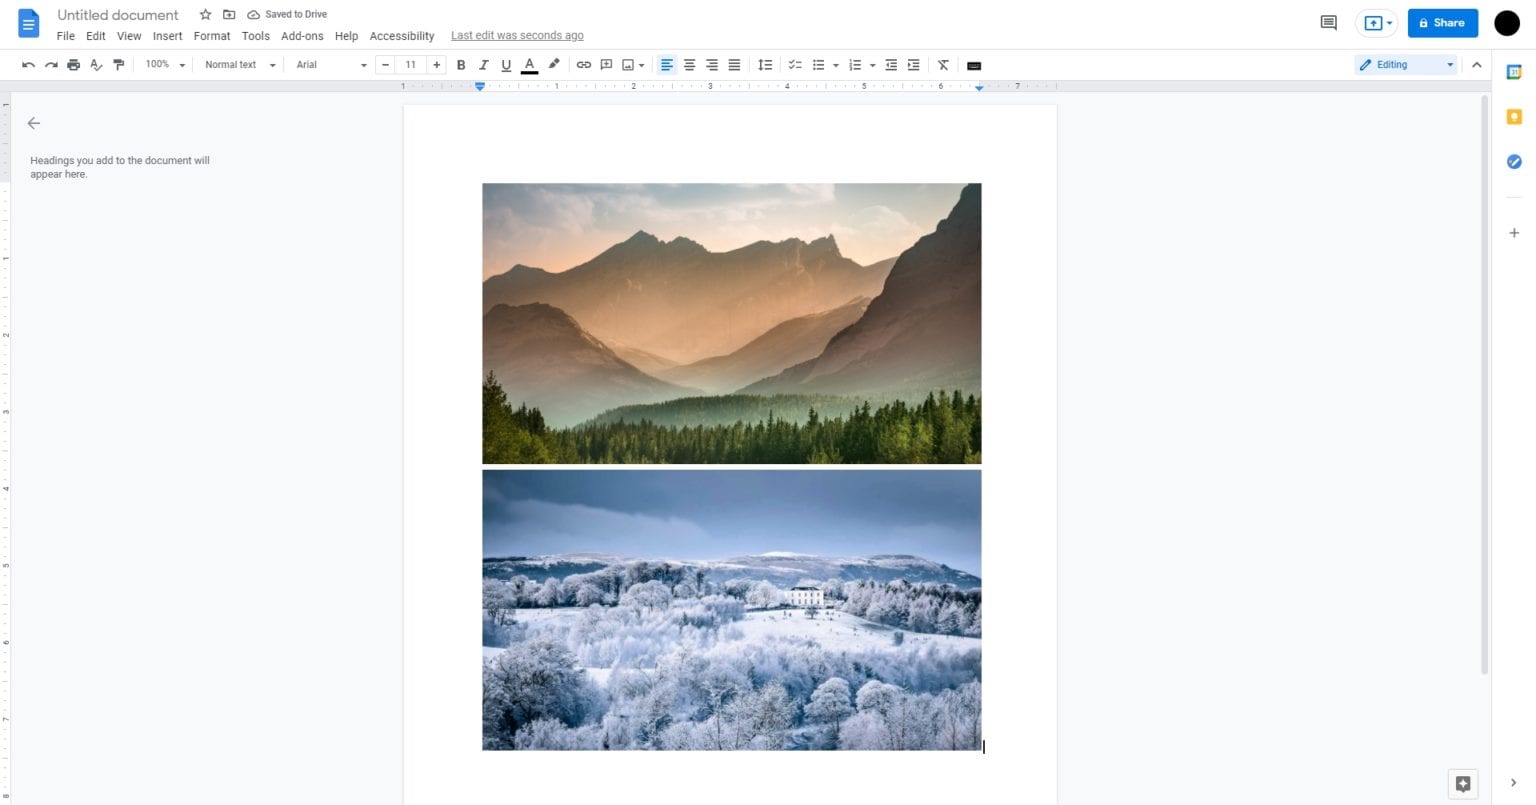
Task: Add a comment
Action: [606, 64]
